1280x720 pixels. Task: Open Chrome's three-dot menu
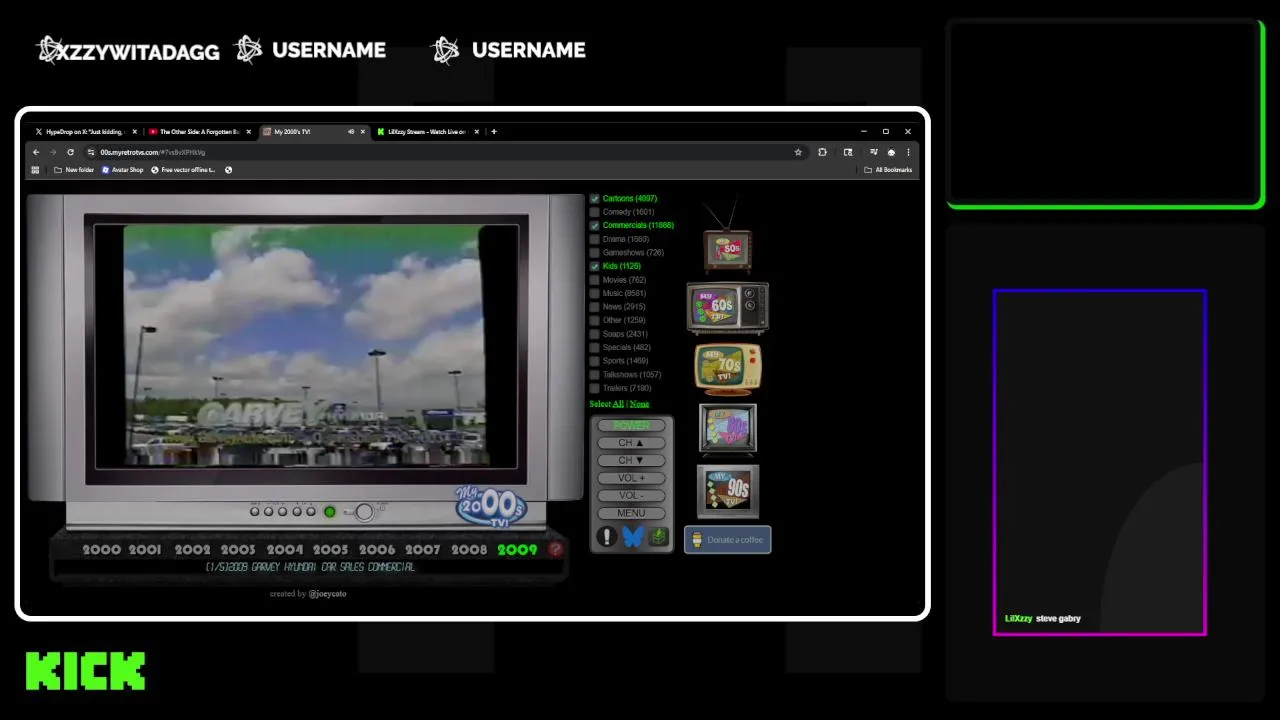[908, 152]
